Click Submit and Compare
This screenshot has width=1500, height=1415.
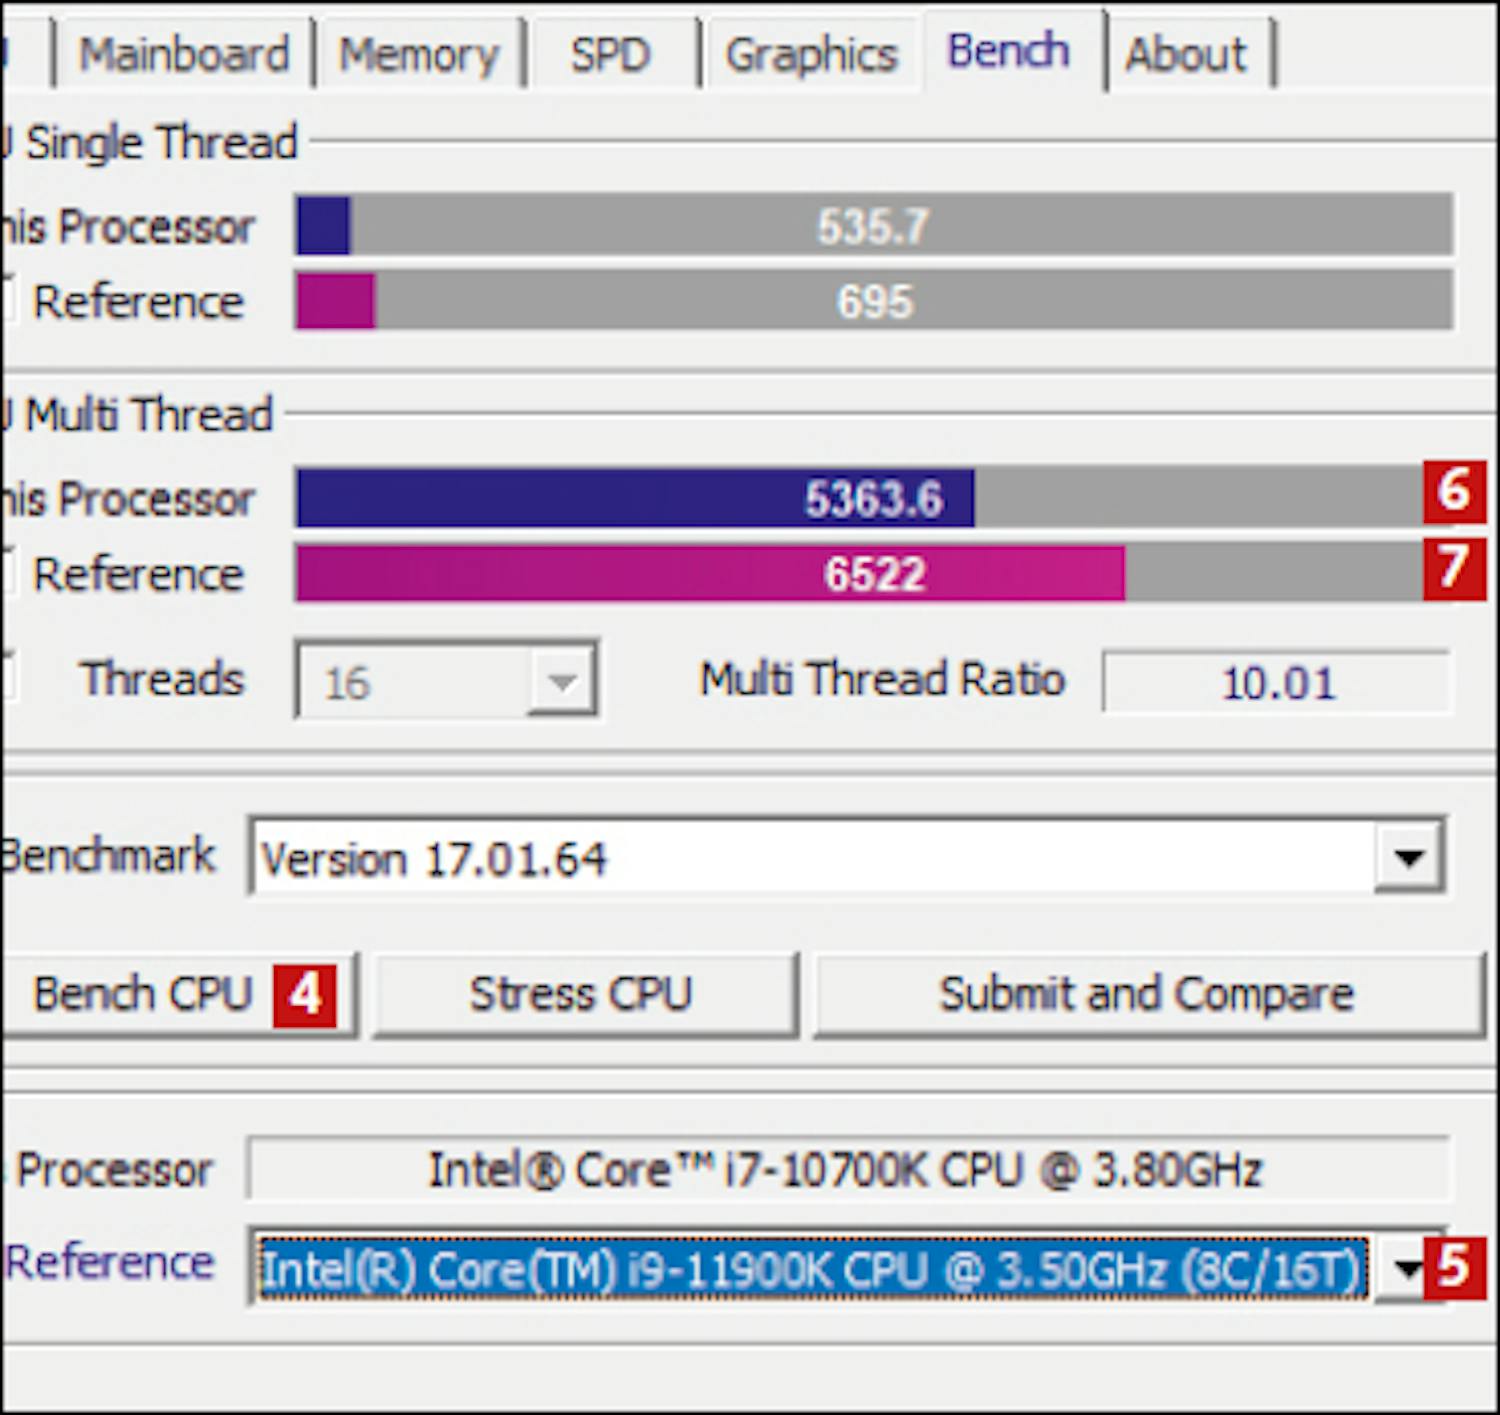pyautogui.click(x=1148, y=994)
